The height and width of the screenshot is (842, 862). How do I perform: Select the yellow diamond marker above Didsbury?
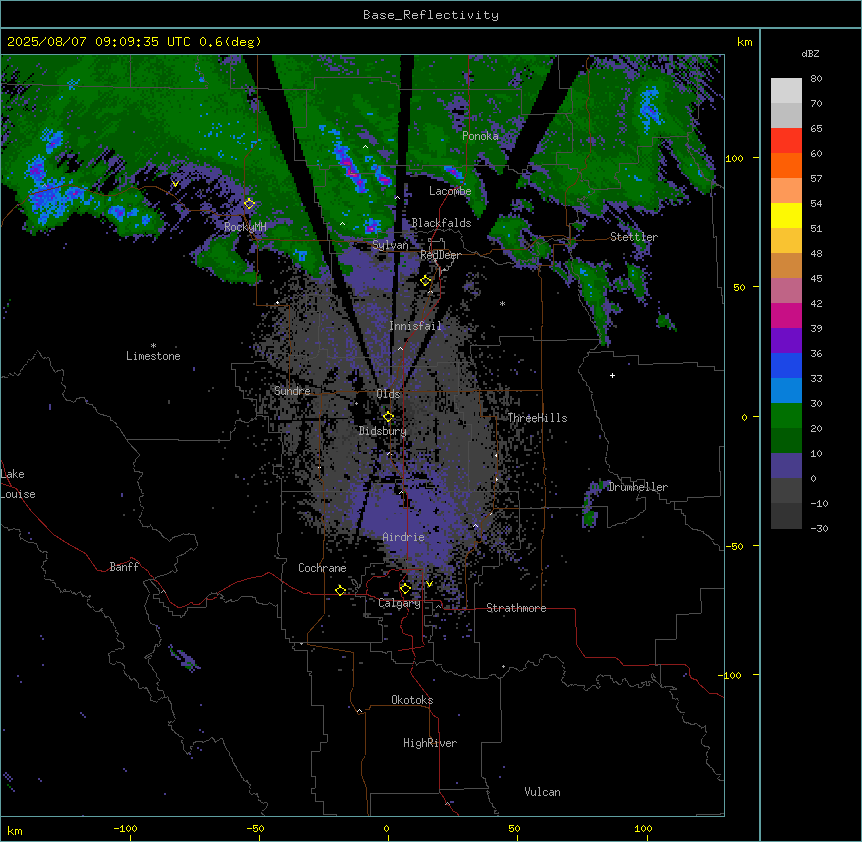tap(389, 417)
